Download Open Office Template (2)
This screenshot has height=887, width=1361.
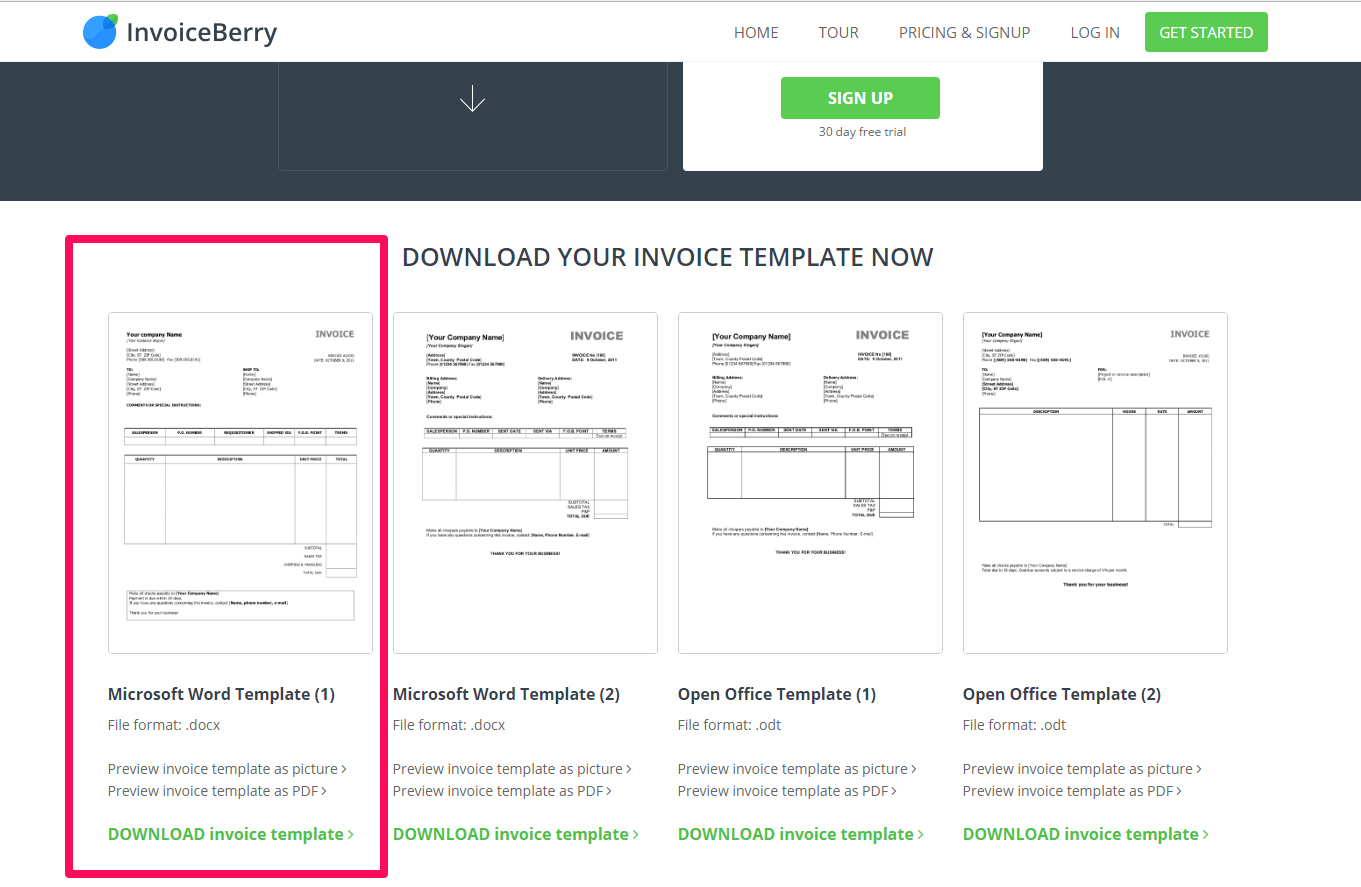pyautogui.click(x=1085, y=834)
